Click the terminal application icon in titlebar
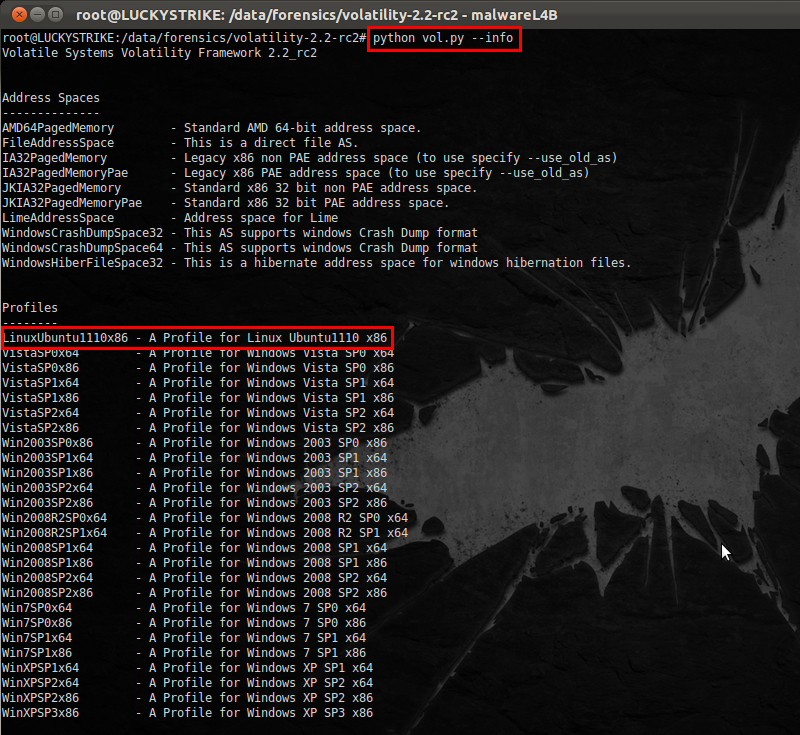The width and height of the screenshot is (800, 735). (57, 14)
